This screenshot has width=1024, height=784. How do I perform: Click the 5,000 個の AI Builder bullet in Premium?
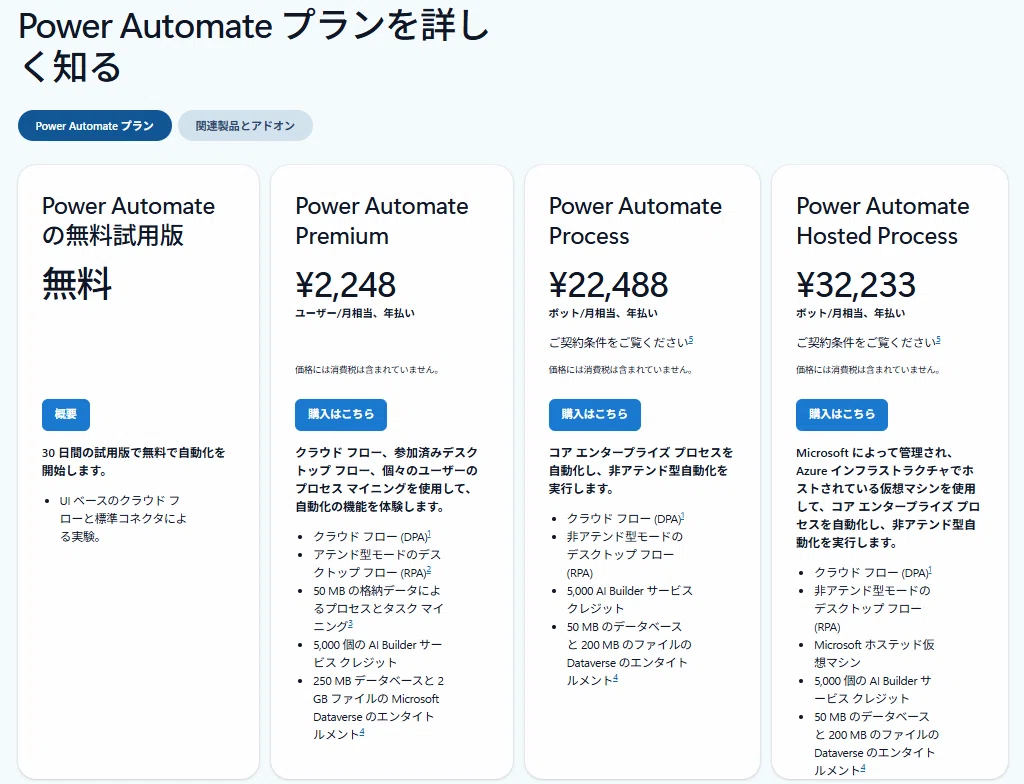coord(377,653)
